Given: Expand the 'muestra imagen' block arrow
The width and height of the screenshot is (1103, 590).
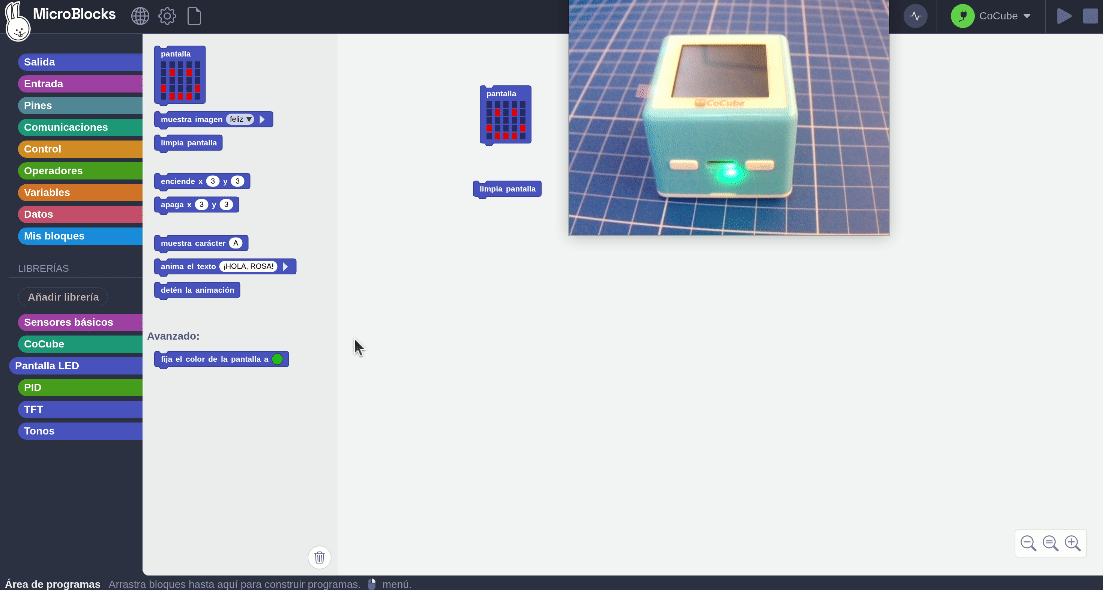Looking at the screenshot, I should point(262,119).
